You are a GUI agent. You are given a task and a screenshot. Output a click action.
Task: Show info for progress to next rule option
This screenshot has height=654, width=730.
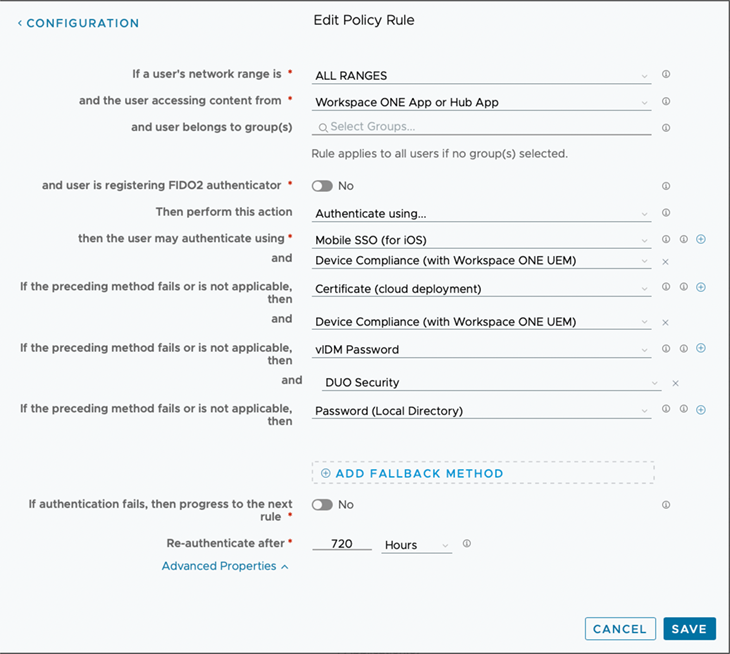[666, 505]
